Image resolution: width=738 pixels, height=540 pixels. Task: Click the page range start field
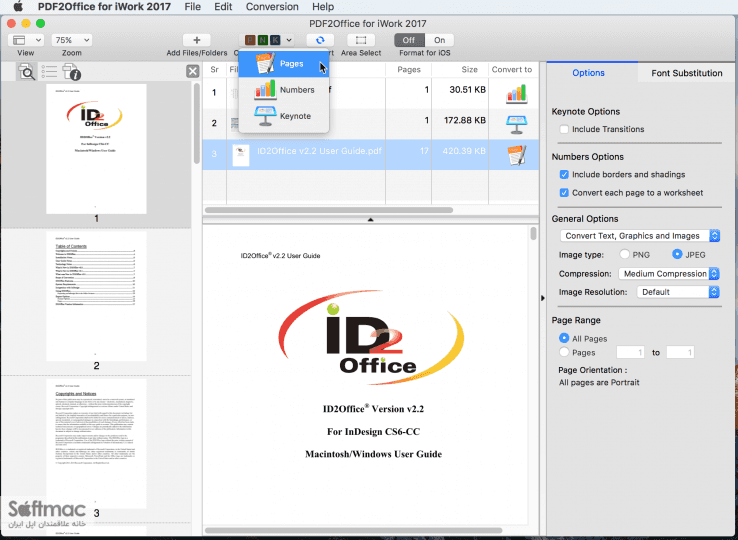click(630, 352)
